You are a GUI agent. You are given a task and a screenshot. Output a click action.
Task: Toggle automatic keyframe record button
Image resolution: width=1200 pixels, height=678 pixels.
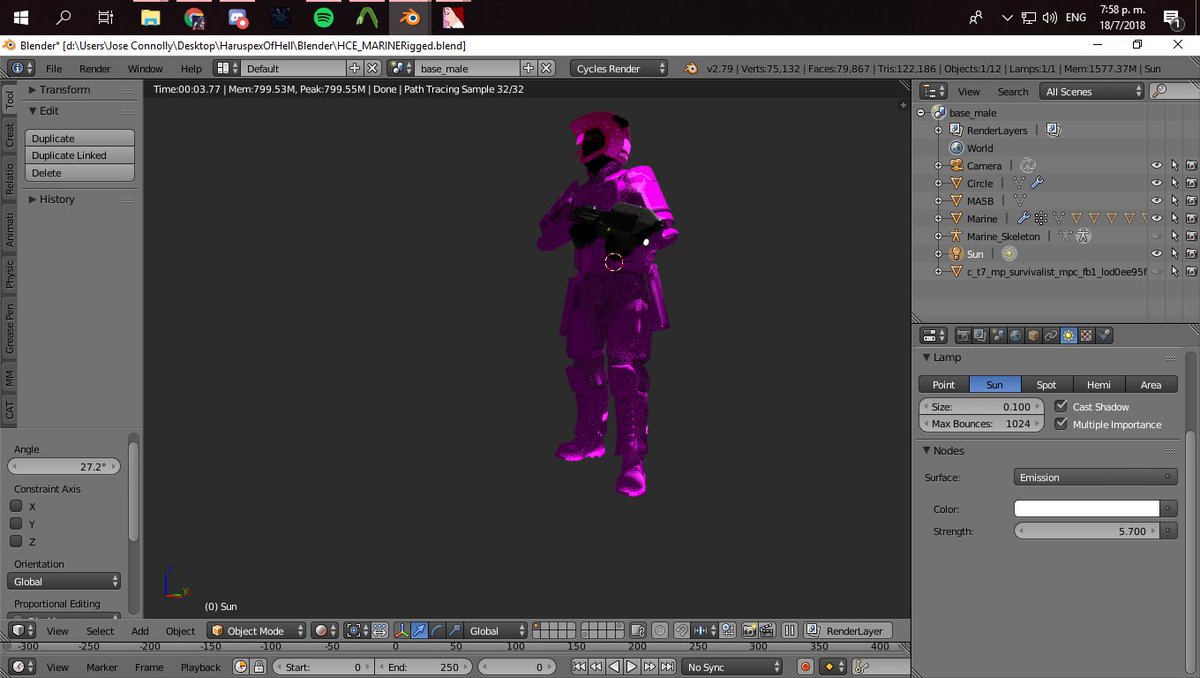point(805,667)
